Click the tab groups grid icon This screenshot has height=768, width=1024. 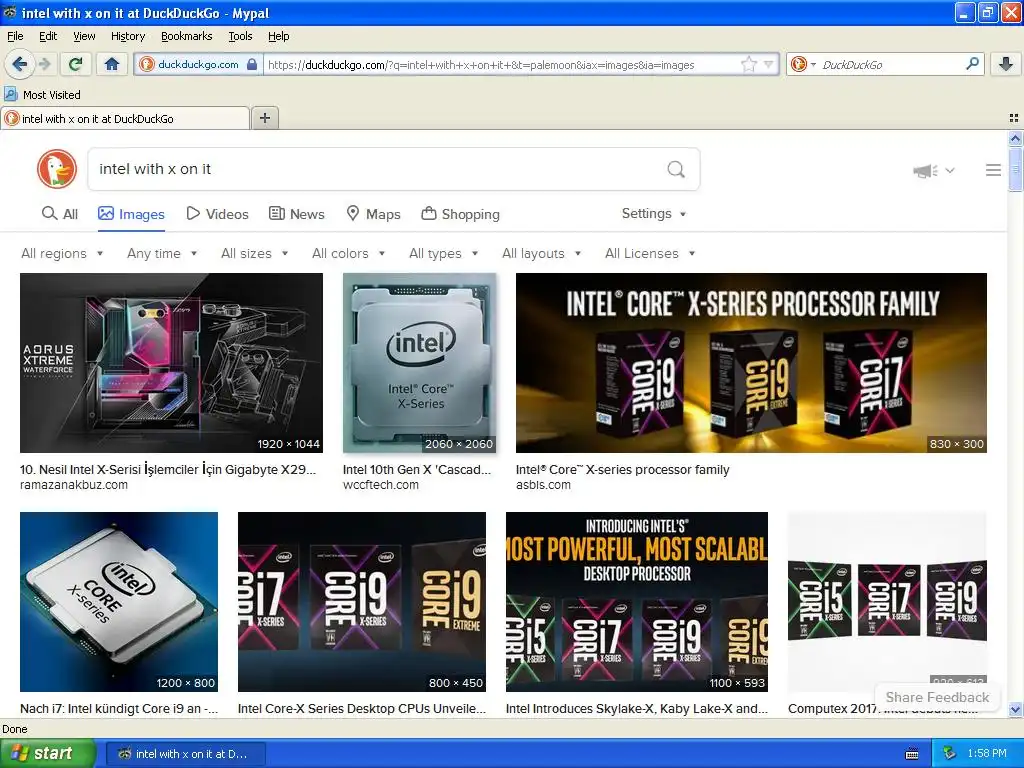1014,118
